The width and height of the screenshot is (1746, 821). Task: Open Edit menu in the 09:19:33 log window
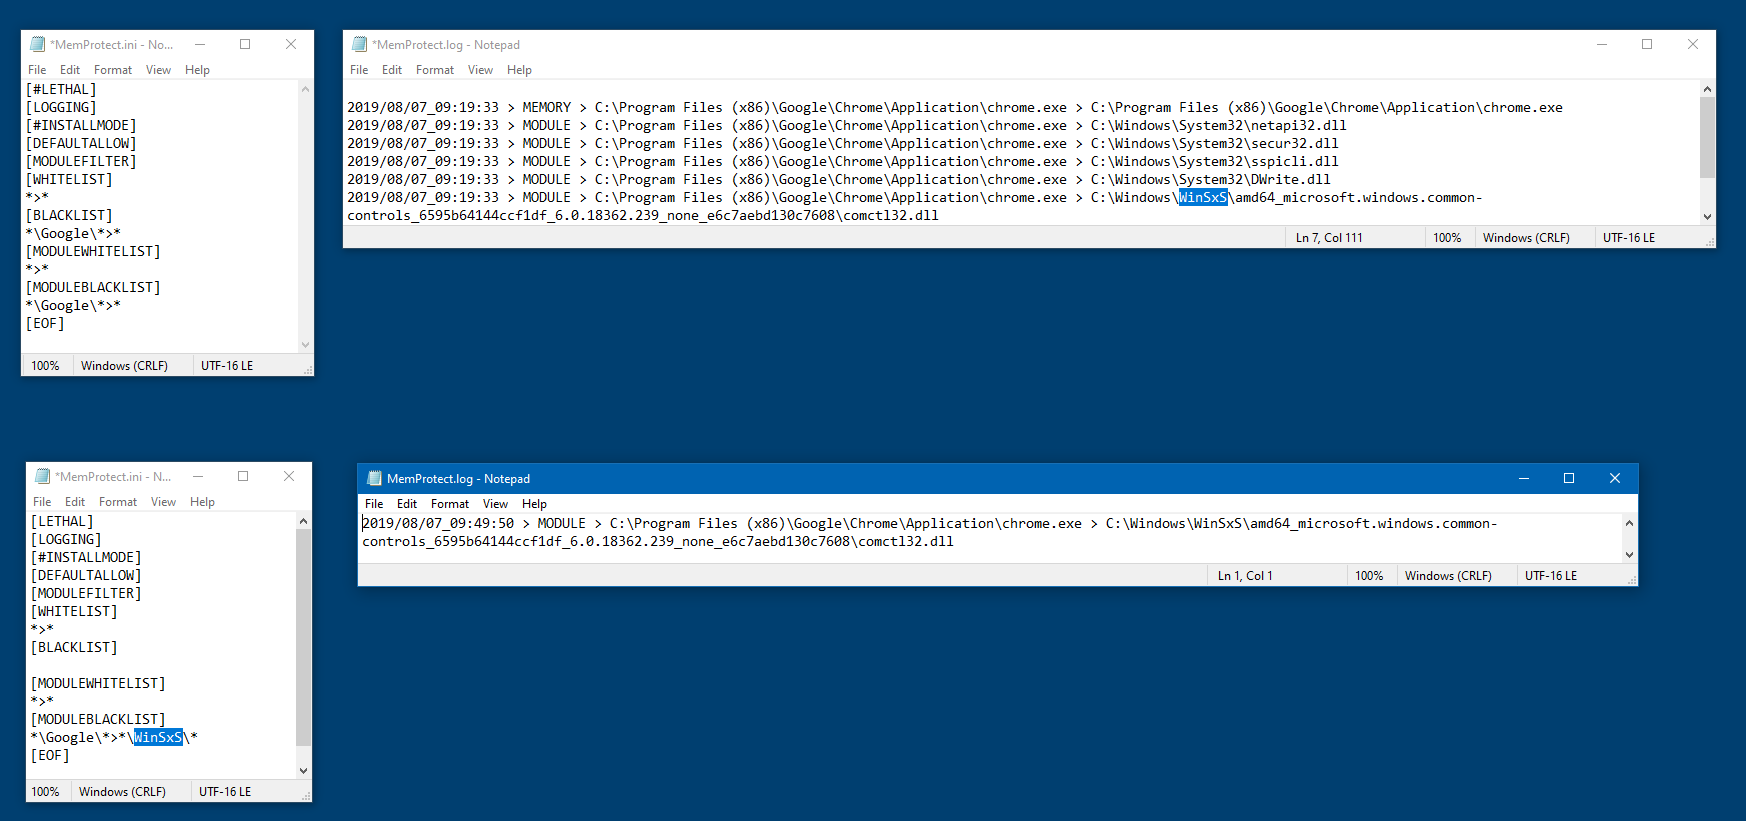(392, 70)
